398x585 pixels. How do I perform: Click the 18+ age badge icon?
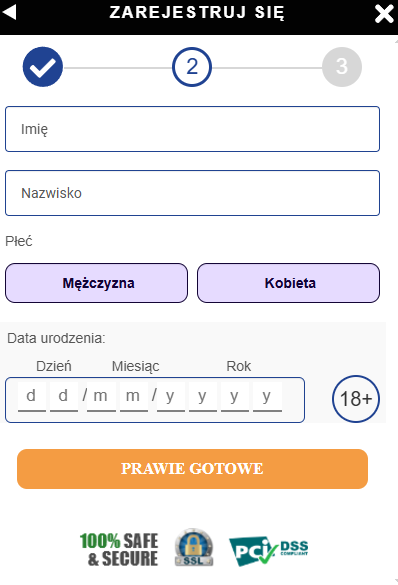tap(356, 399)
